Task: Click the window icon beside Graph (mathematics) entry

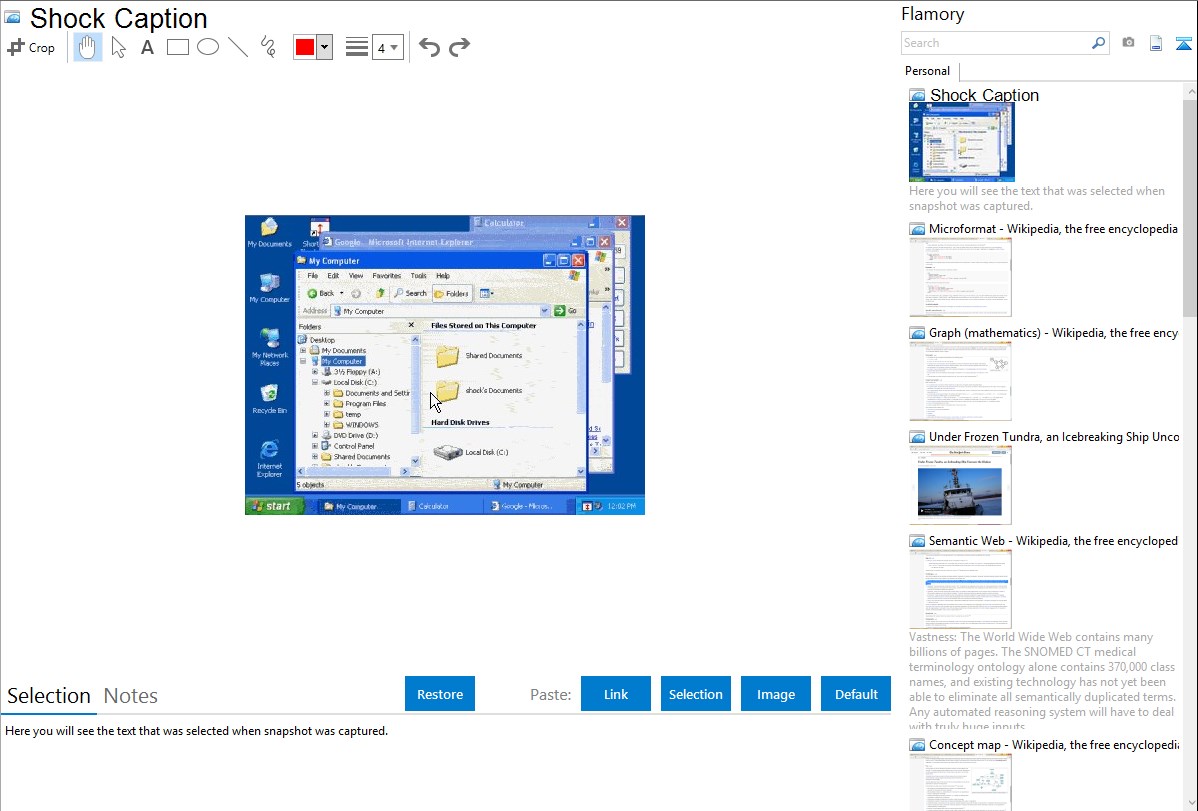Action: point(917,333)
